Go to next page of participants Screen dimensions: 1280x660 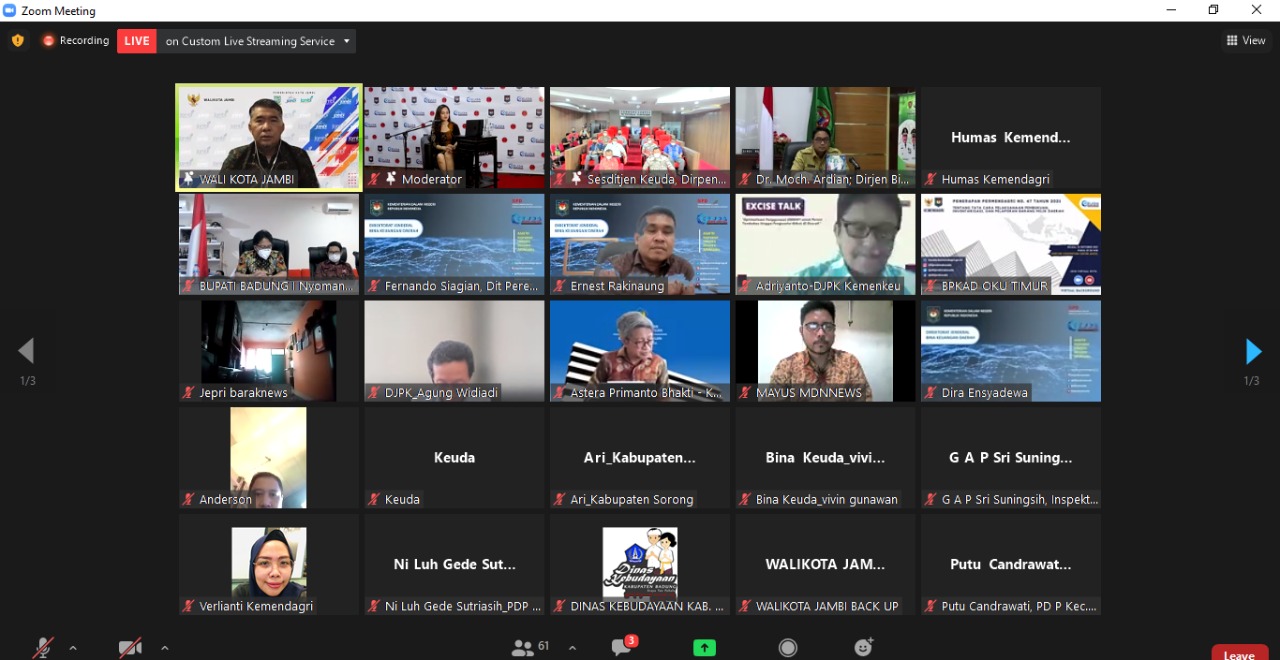pos(1253,352)
